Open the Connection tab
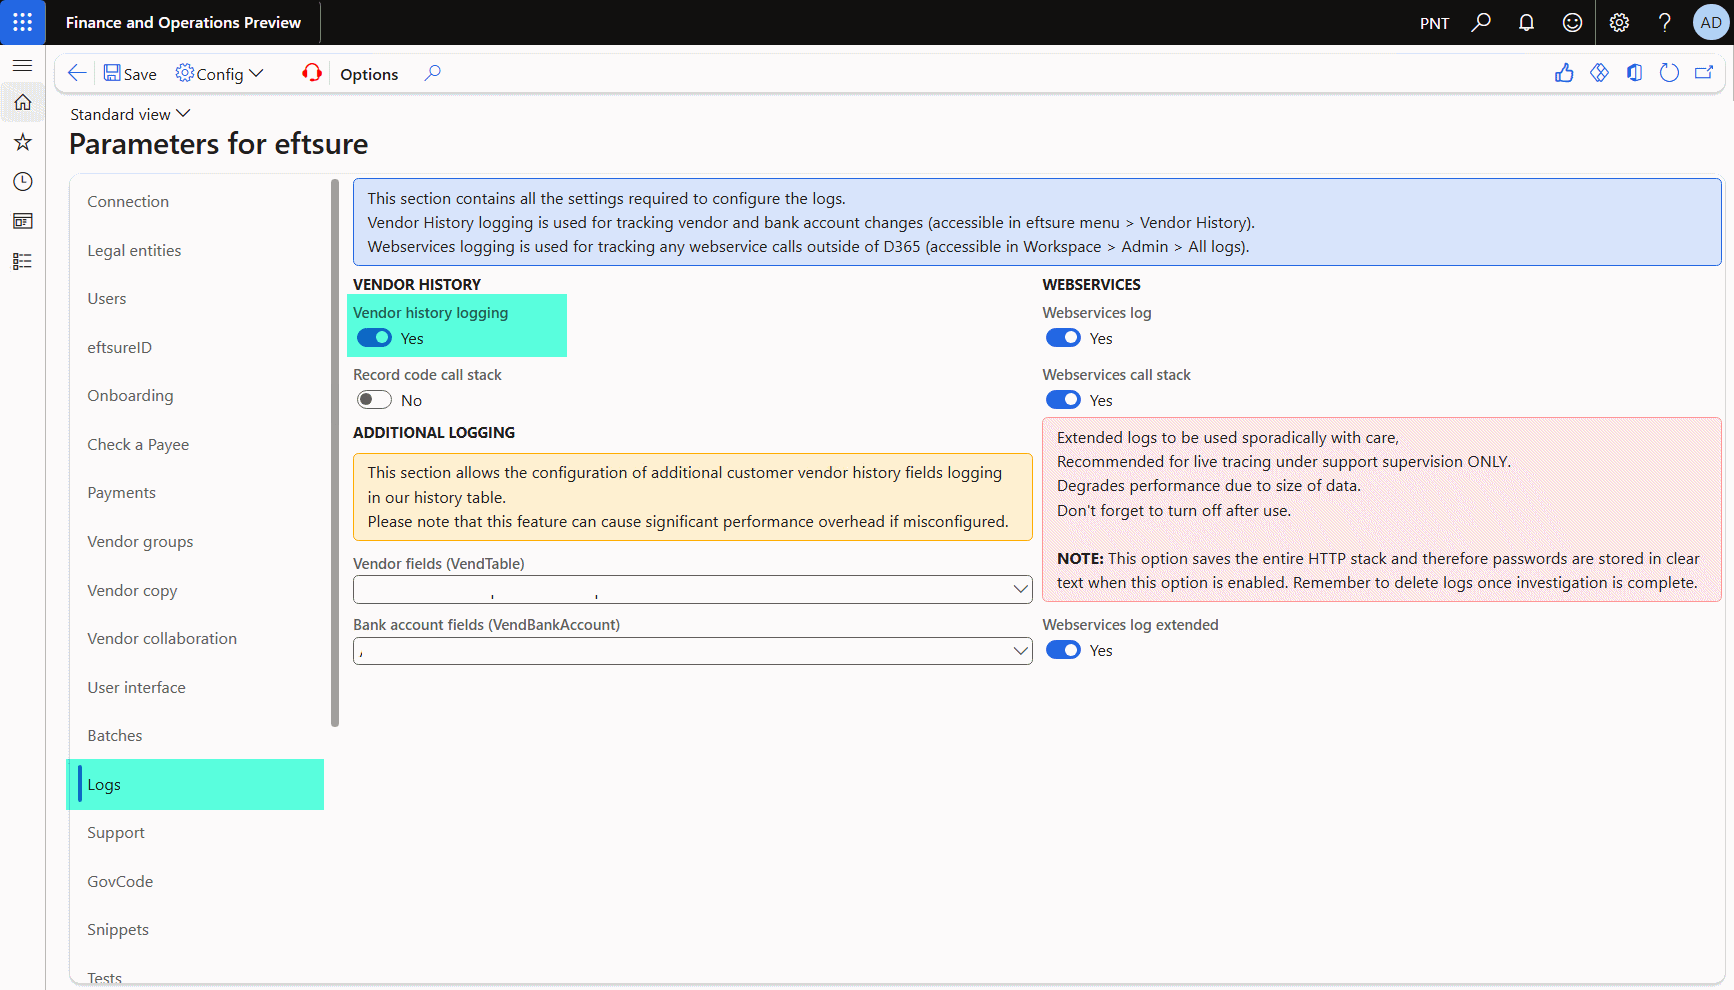Viewport: 1734px width, 990px height. (x=128, y=201)
